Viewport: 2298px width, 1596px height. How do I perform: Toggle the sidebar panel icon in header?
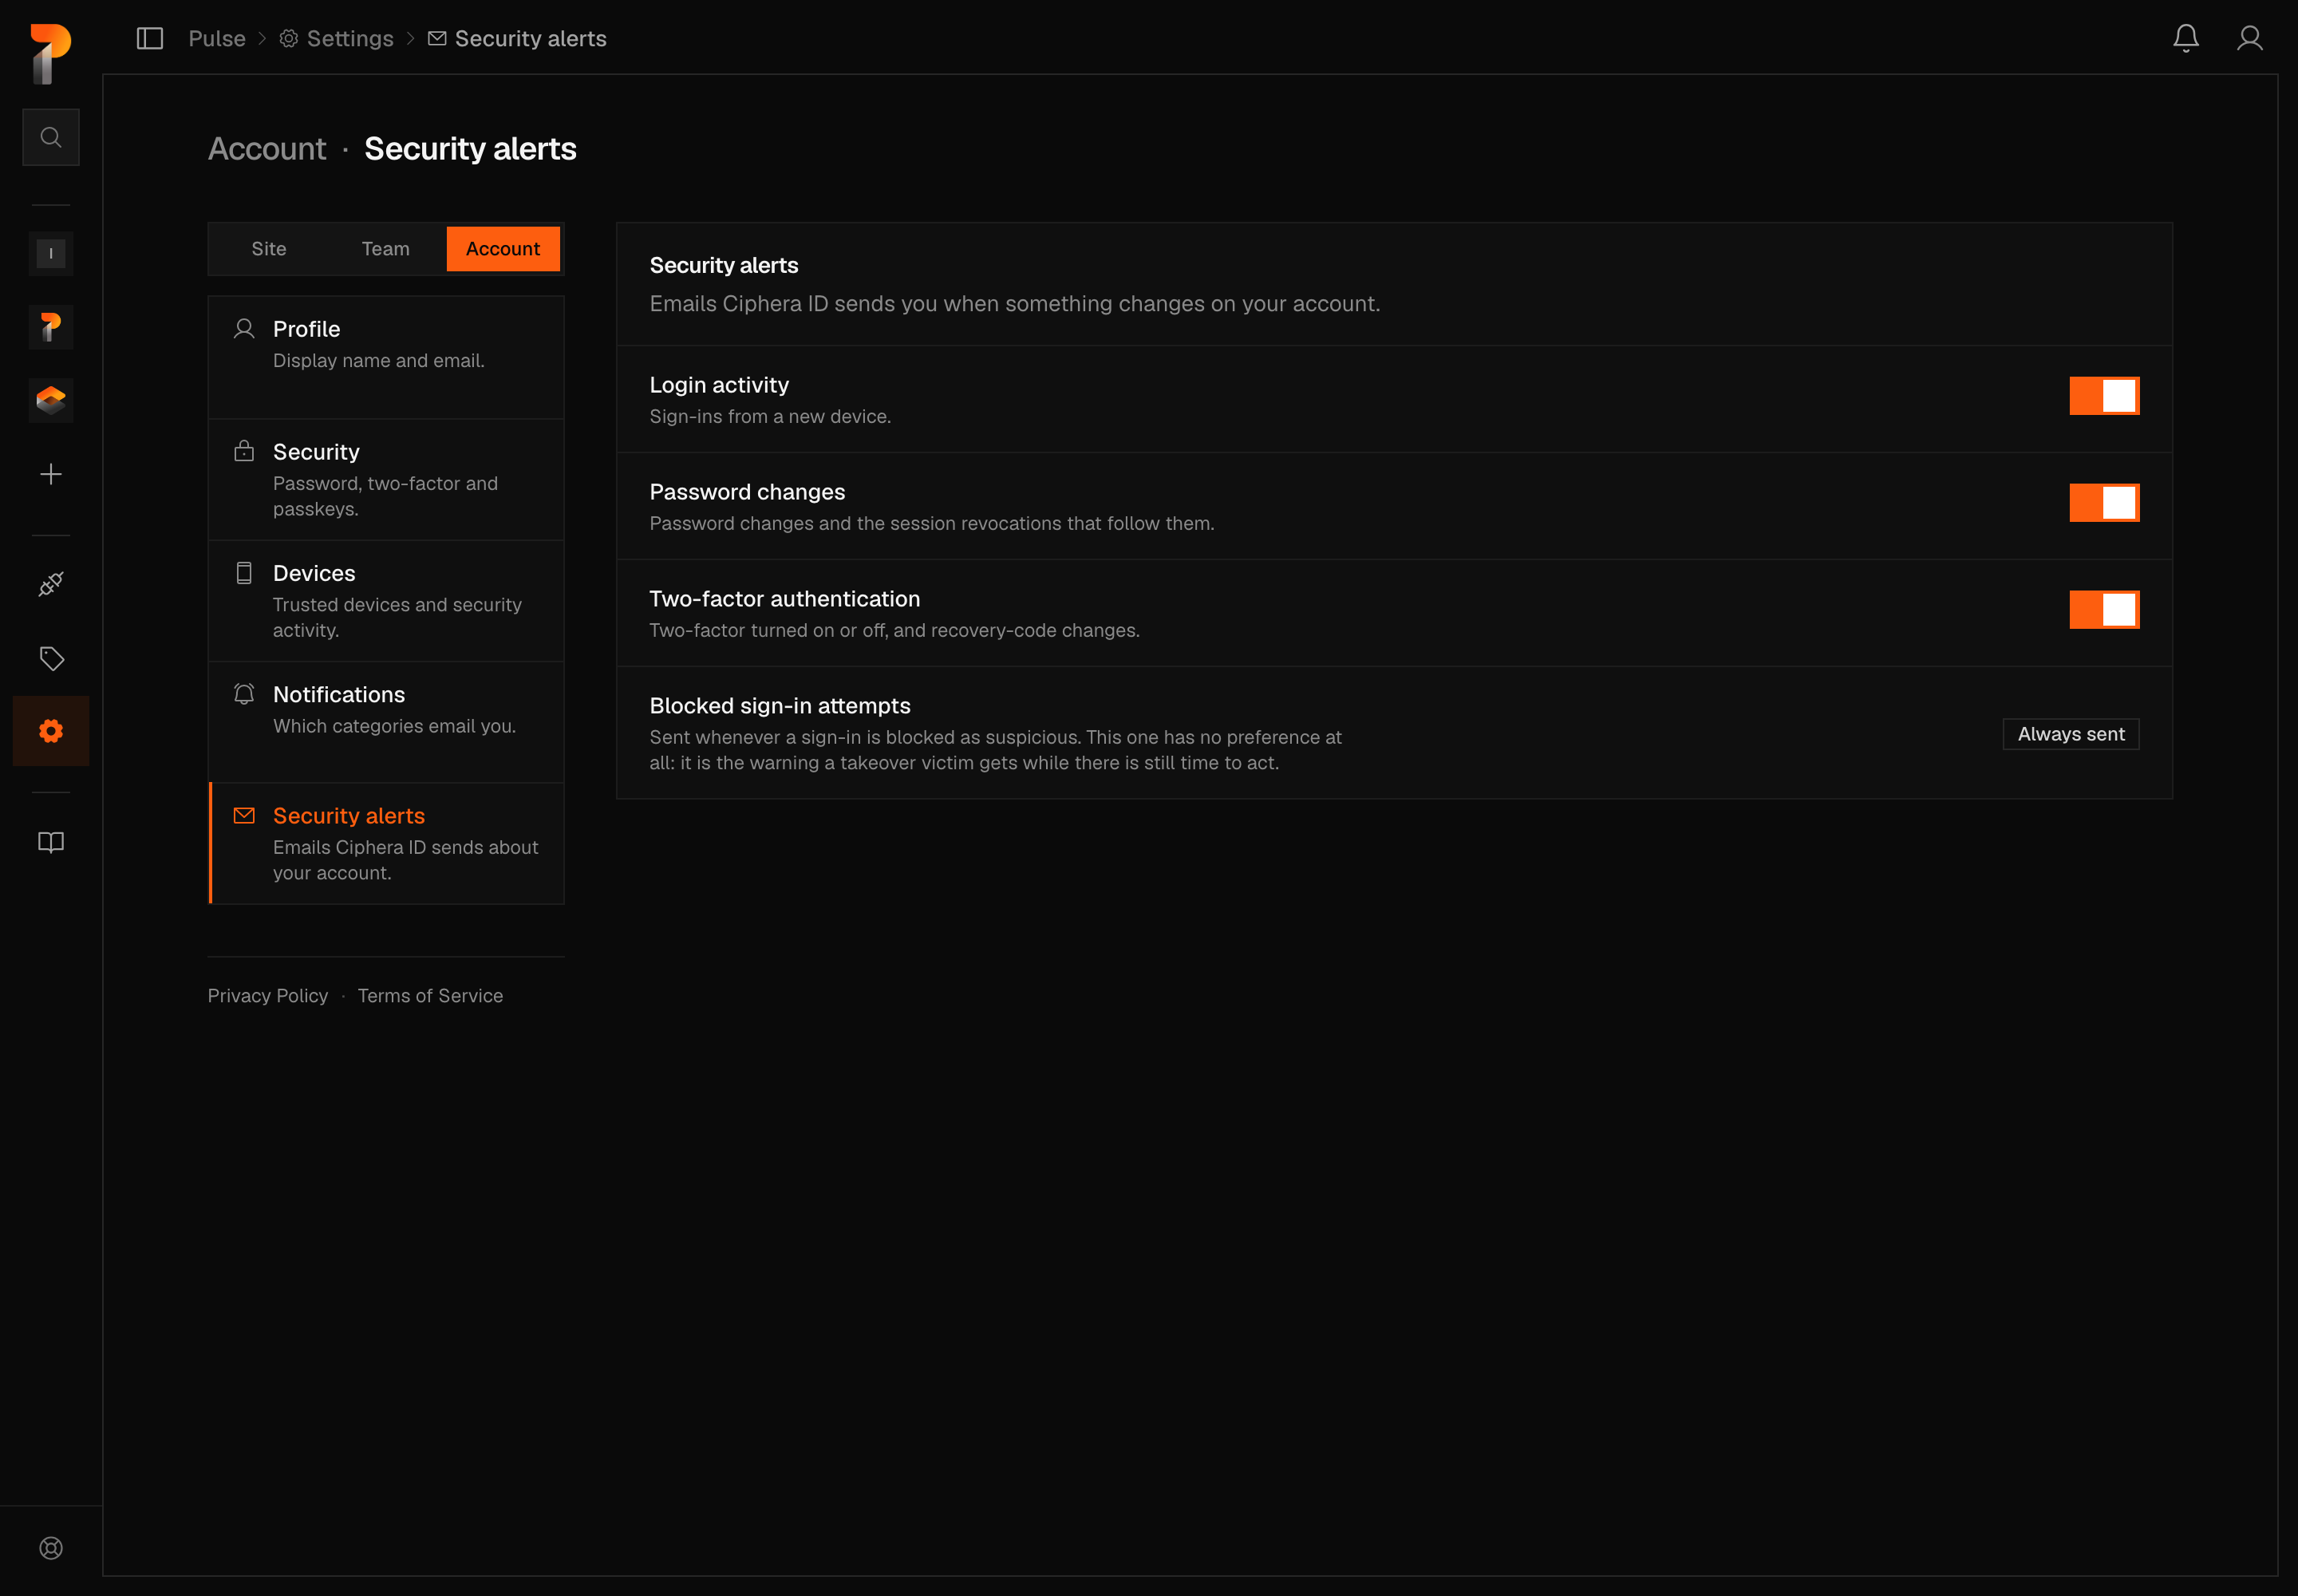(x=150, y=38)
